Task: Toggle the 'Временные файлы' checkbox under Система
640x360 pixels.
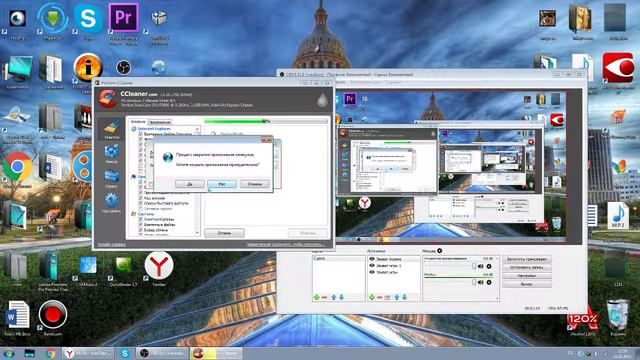Action: [x=140, y=225]
